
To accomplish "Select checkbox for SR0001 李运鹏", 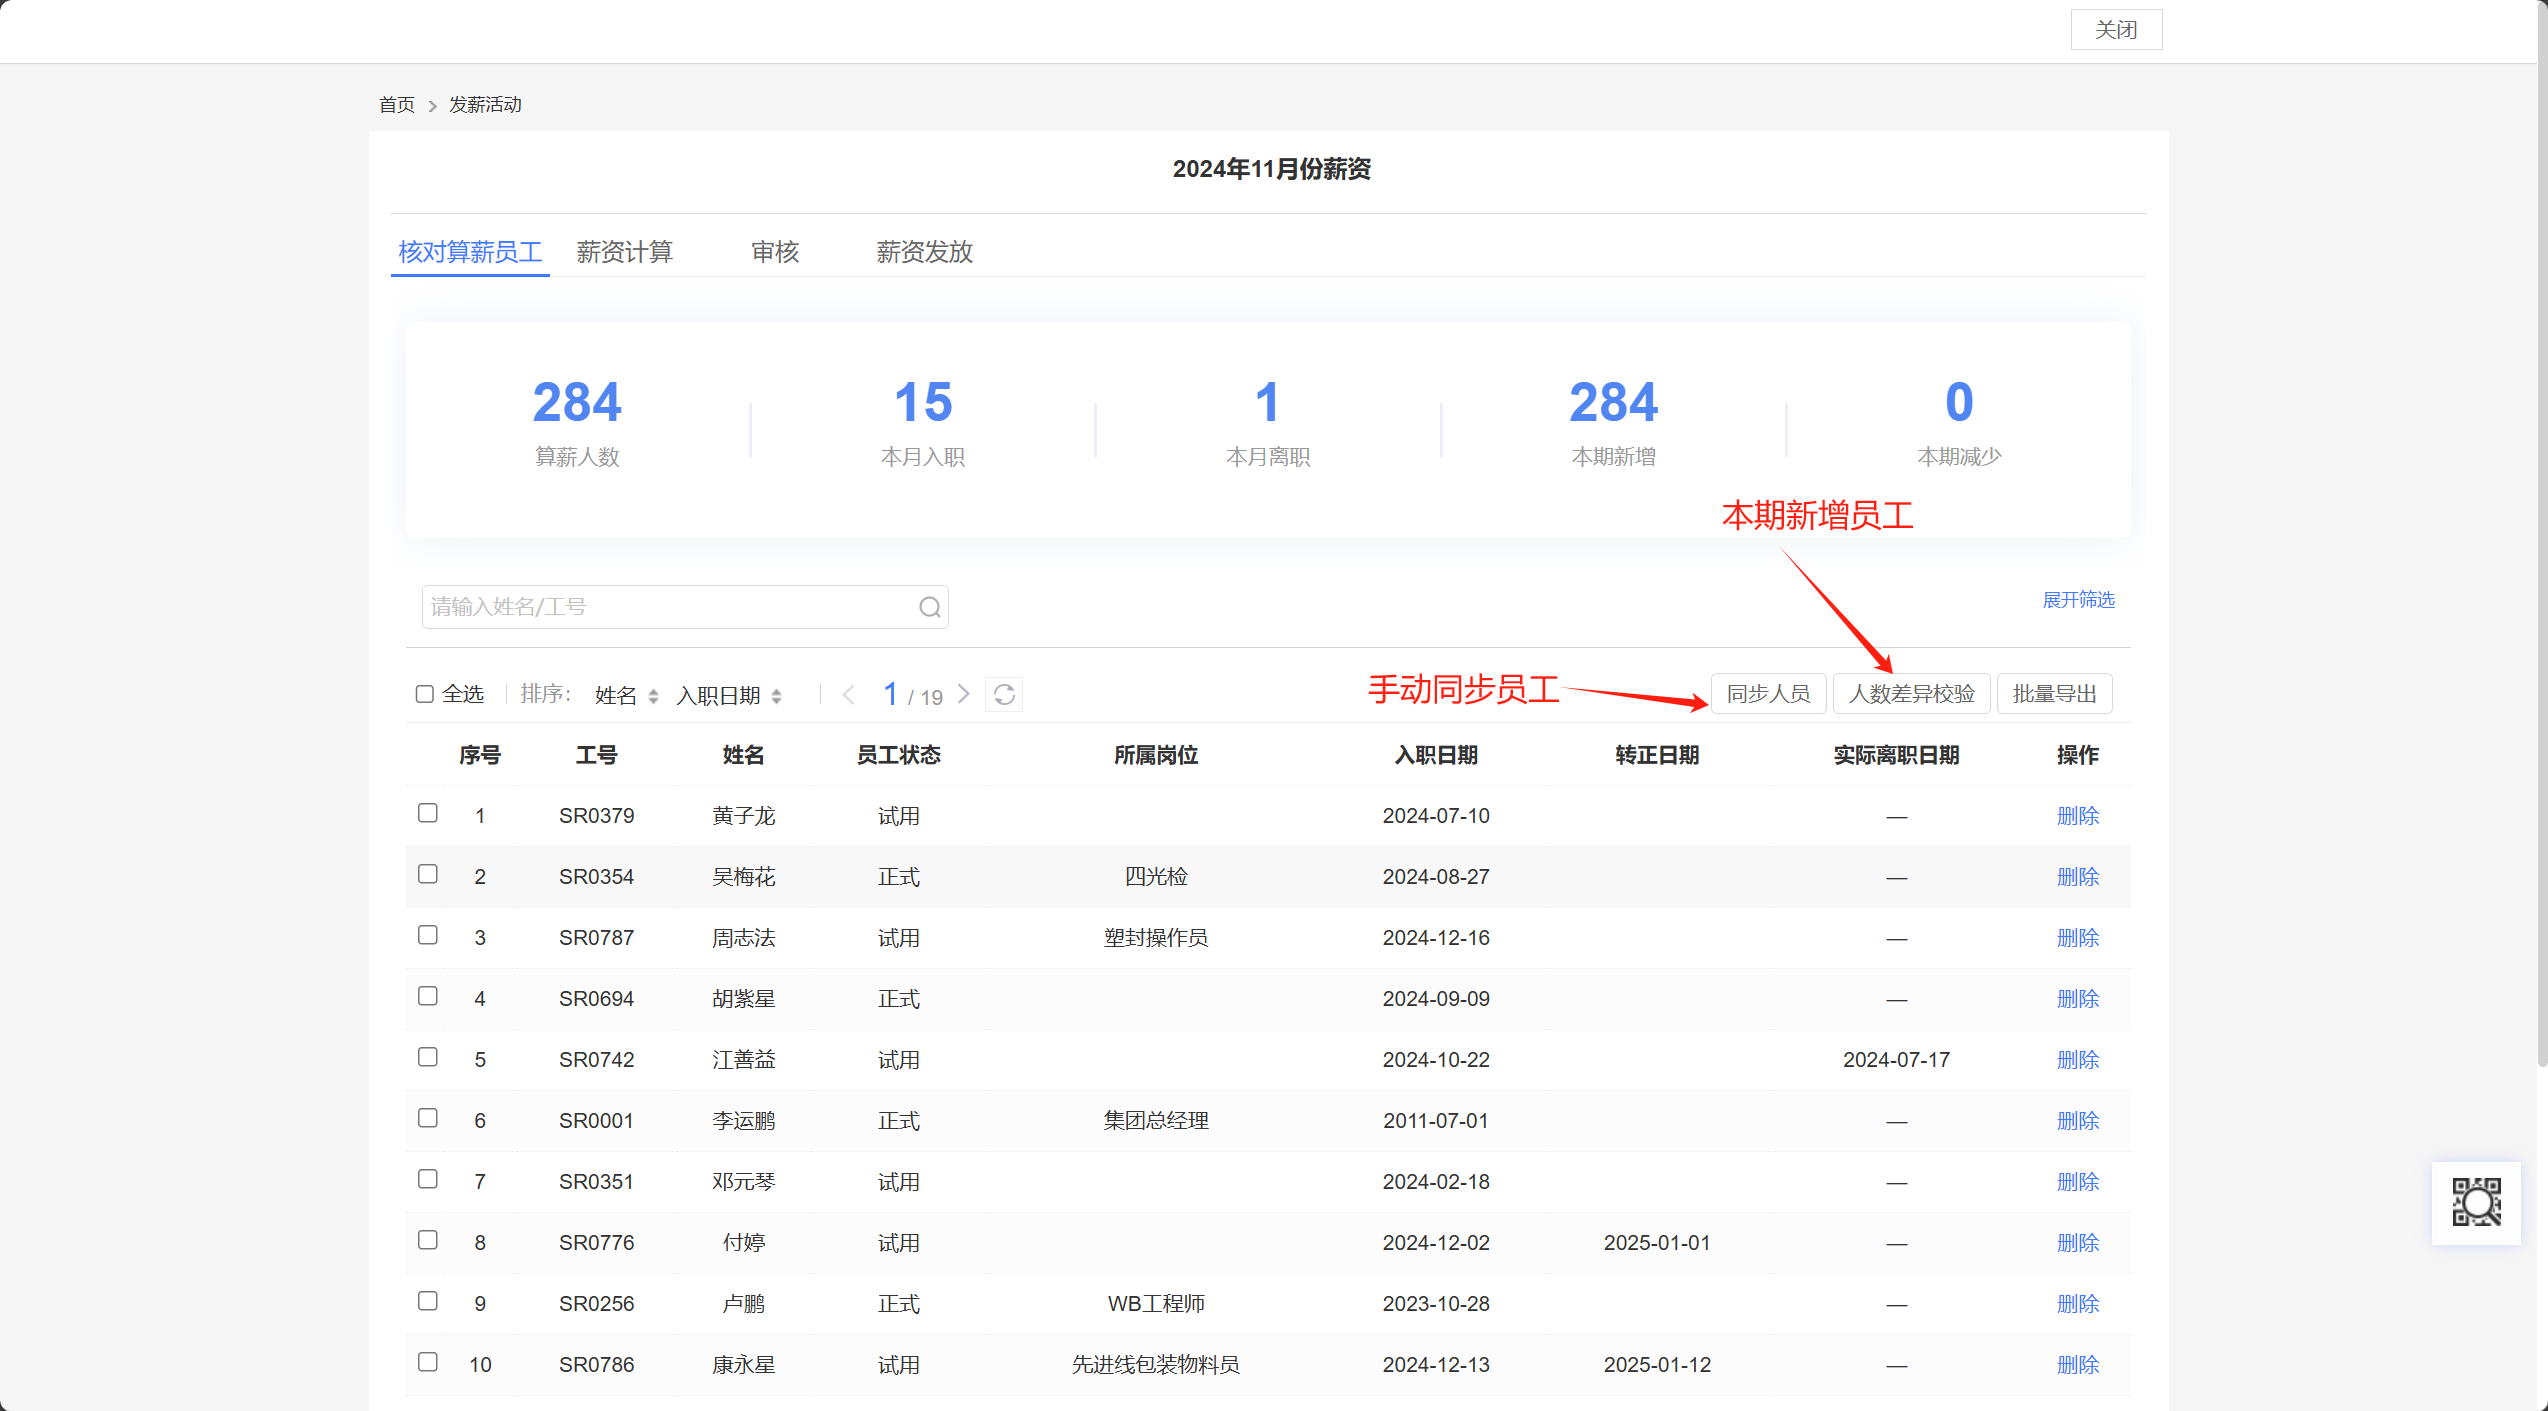I will 428,1118.
